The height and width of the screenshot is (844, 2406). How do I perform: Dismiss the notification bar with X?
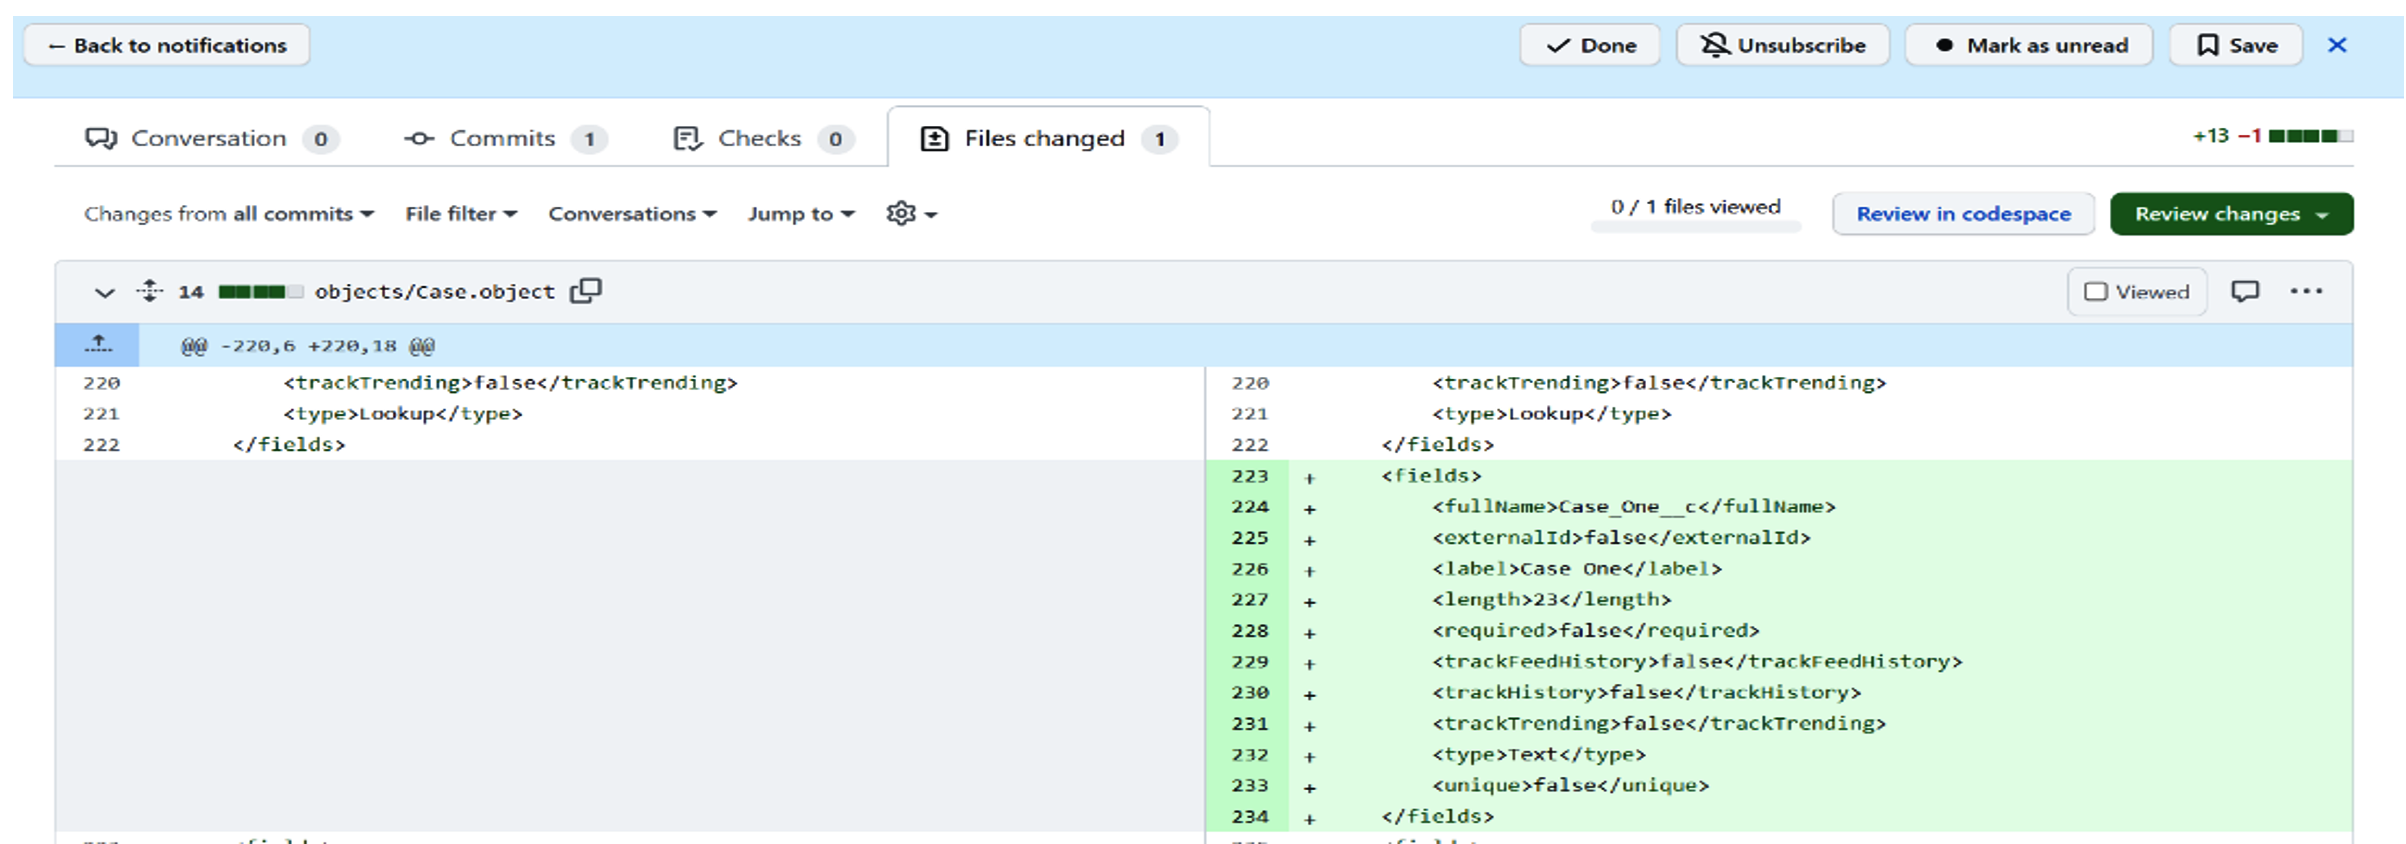coord(2337,45)
